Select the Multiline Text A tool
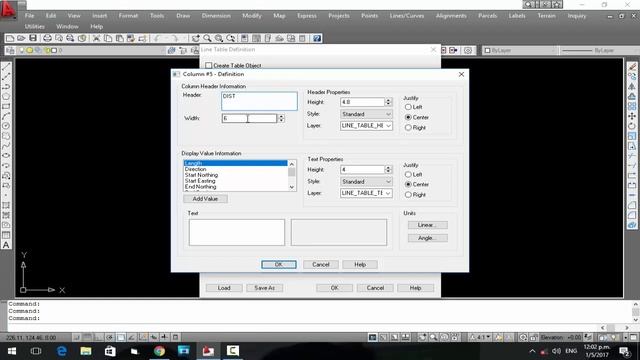Viewport: 640px width, 360px height. pyautogui.click(x=6, y=245)
